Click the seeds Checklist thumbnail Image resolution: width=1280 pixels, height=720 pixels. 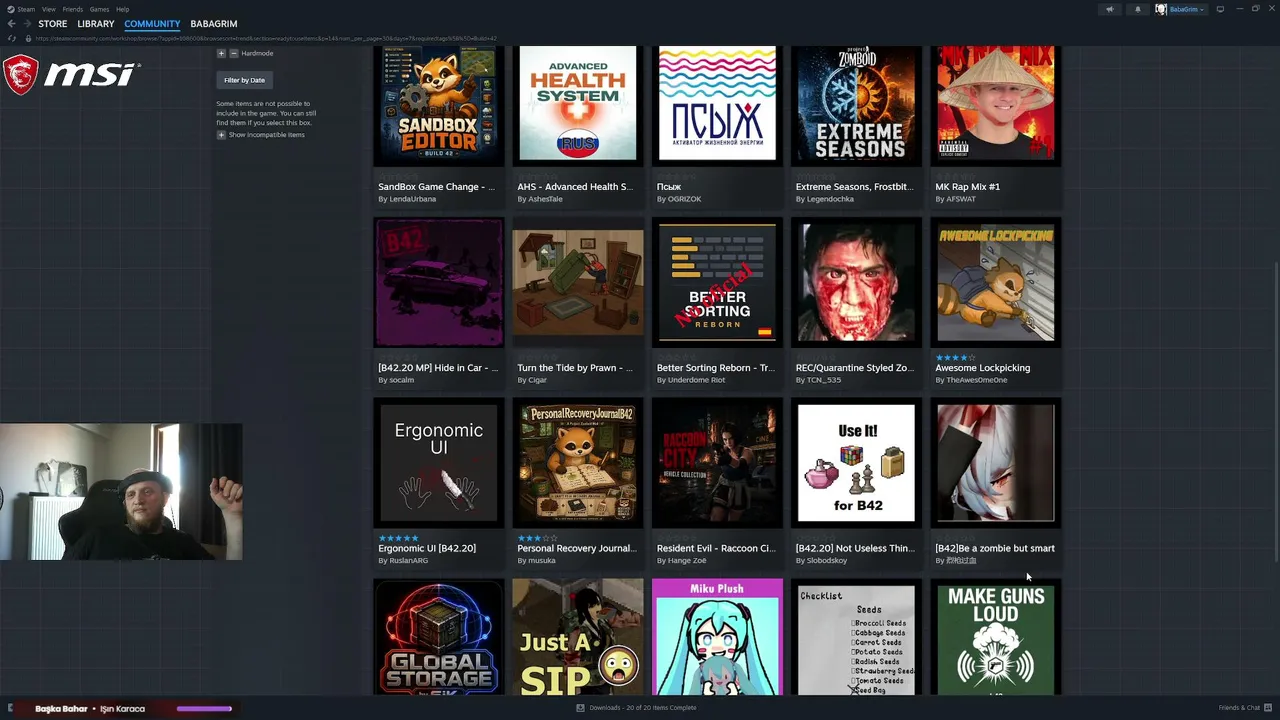tap(856, 639)
